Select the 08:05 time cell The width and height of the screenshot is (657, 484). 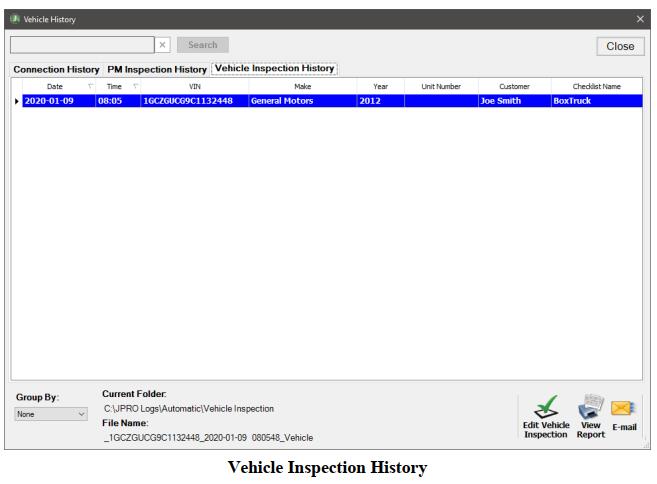(x=118, y=101)
